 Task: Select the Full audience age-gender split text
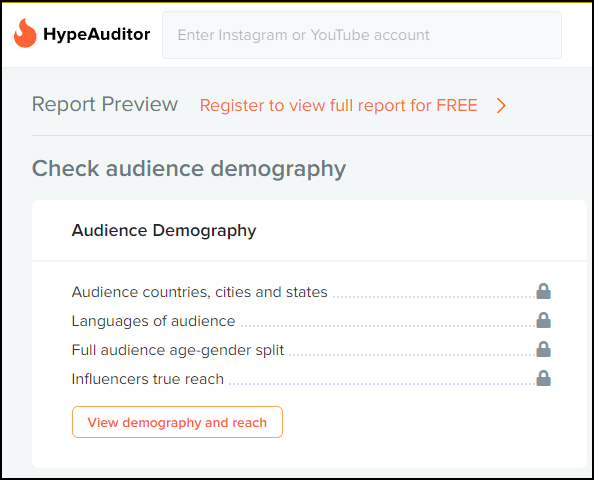coord(178,350)
